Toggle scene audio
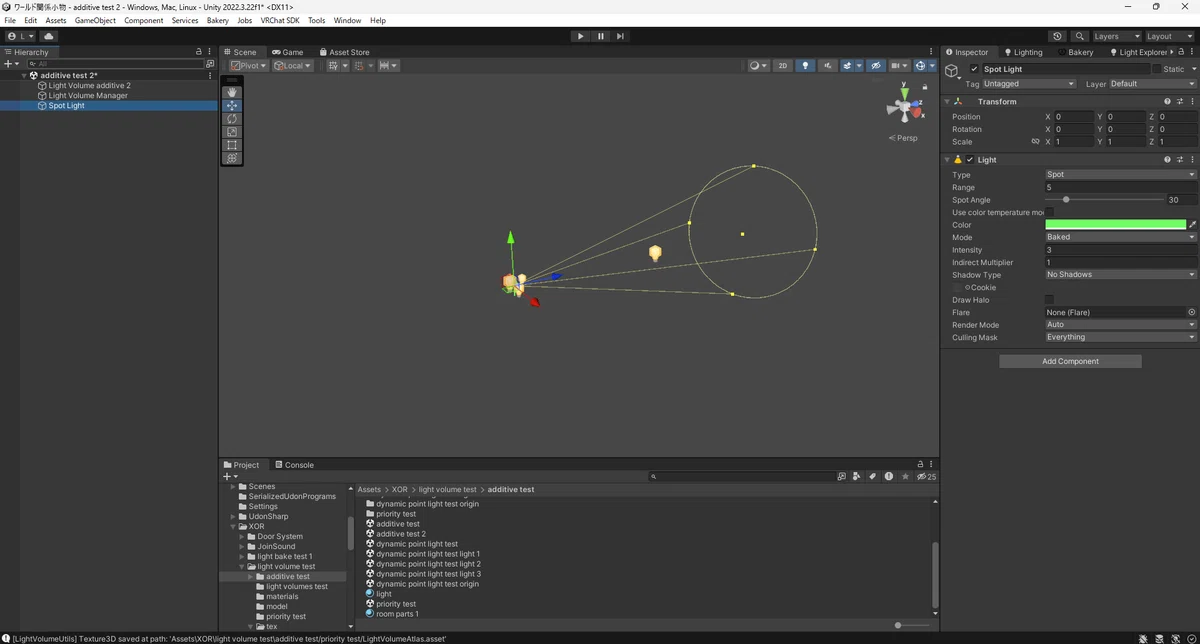 point(828,66)
